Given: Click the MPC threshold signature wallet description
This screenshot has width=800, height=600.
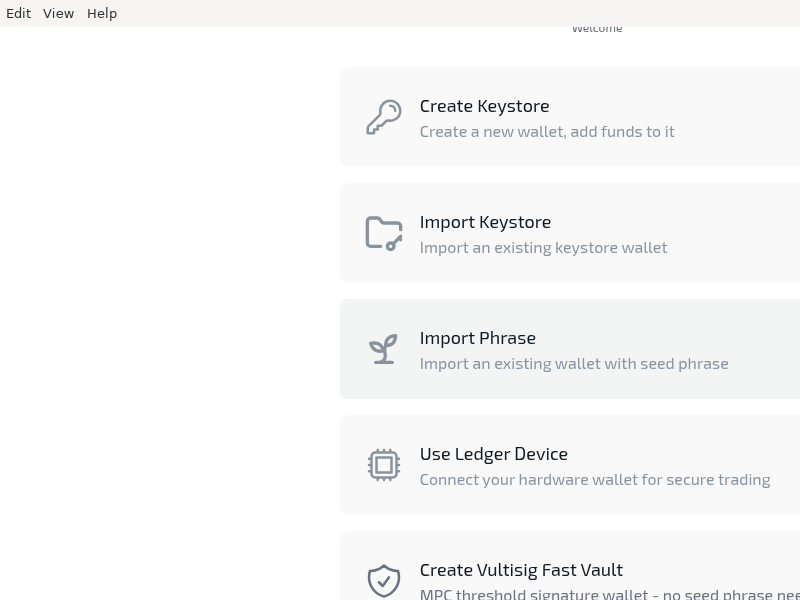Looking at the screenshot, I should (x=610, y=594).
